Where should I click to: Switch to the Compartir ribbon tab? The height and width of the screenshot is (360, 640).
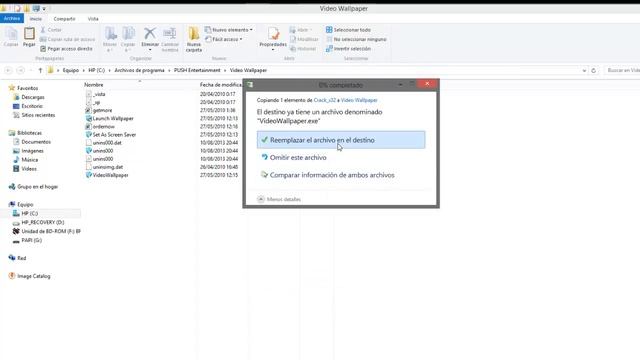tap(64, 19)
